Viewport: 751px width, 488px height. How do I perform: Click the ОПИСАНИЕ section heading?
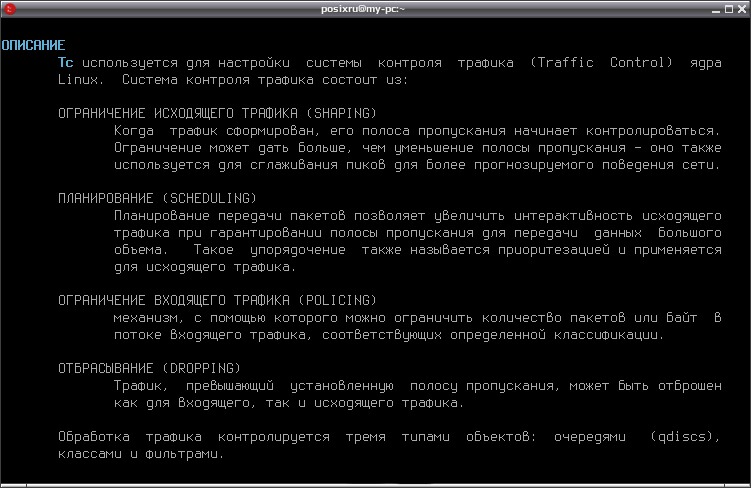(x=33, y=45)
